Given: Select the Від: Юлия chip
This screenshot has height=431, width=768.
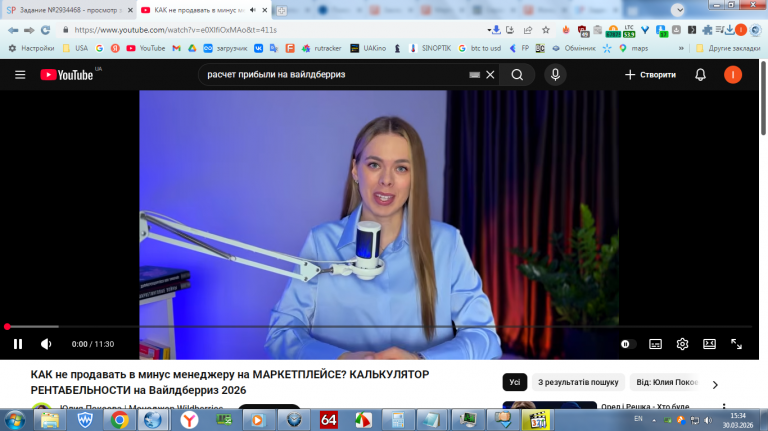Looking at the screenshot, I should [667, 382].
